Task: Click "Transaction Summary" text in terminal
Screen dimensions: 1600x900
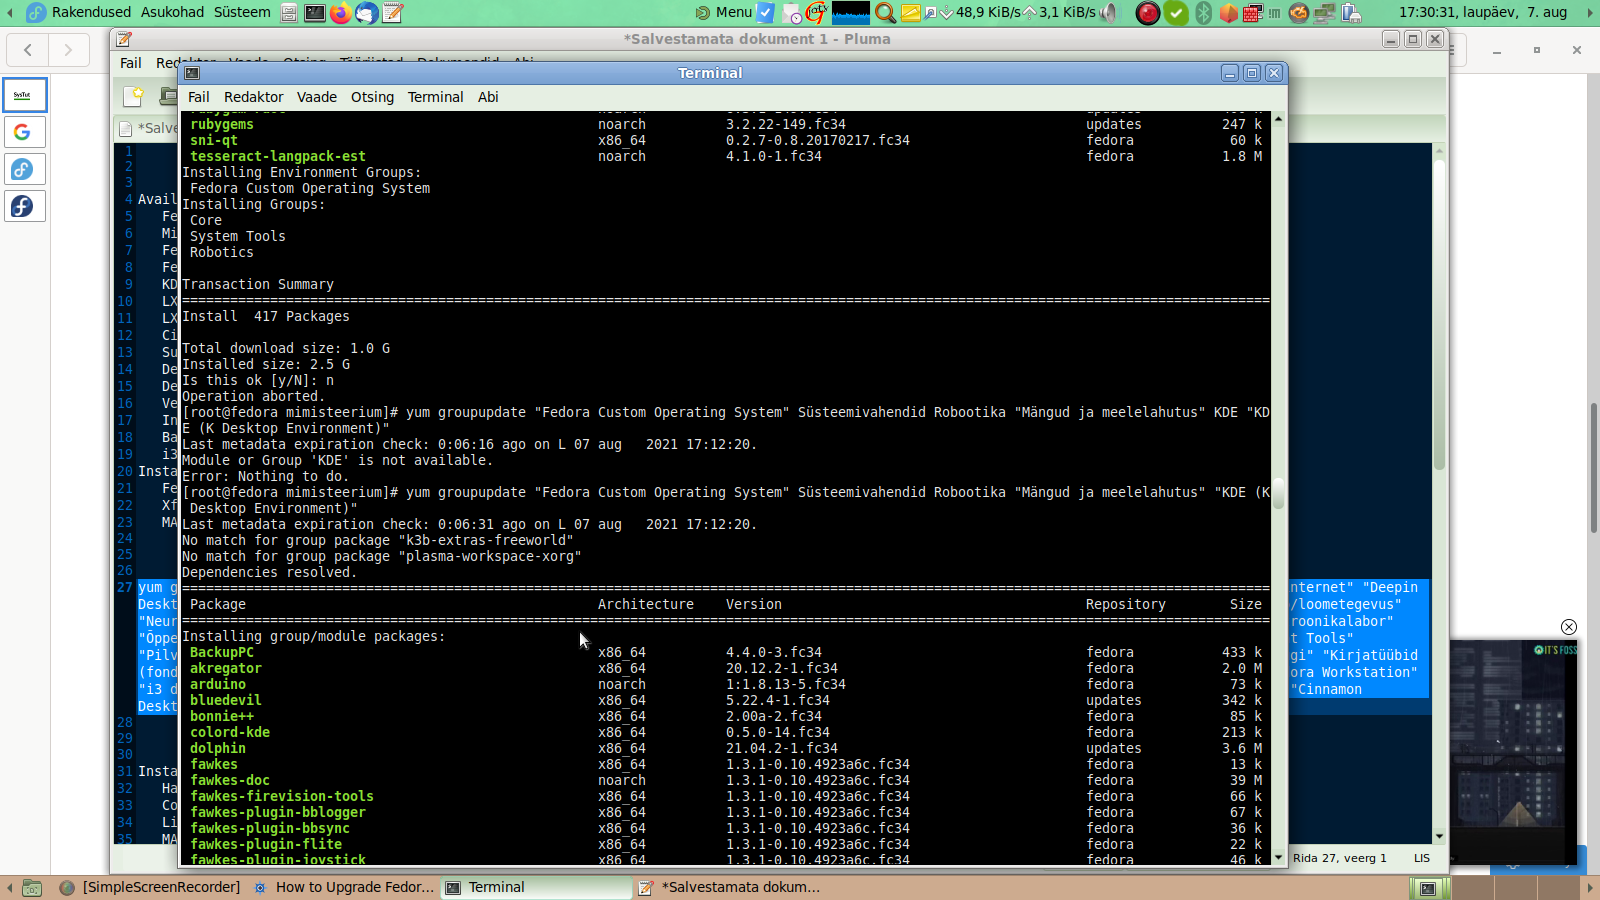Action: 258,284
